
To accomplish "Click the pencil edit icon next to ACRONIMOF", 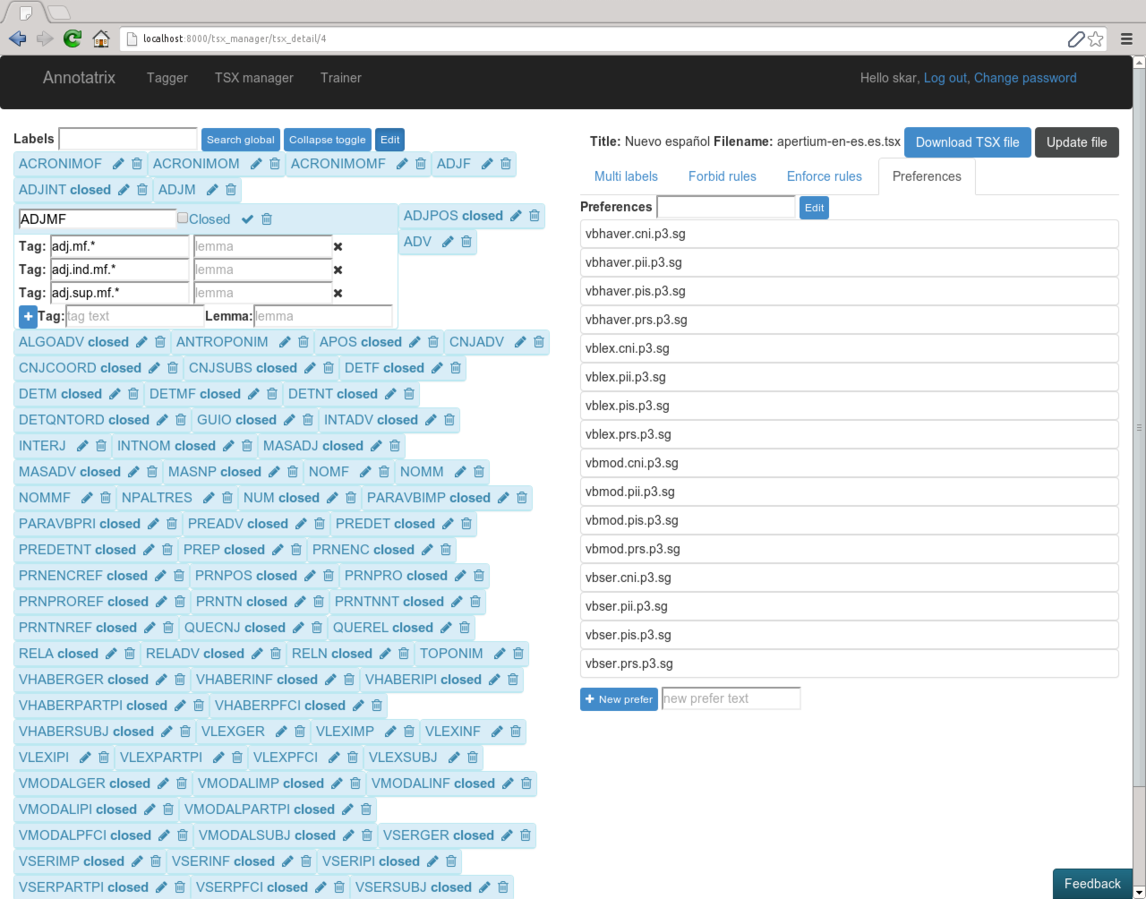I will point(119,164).
